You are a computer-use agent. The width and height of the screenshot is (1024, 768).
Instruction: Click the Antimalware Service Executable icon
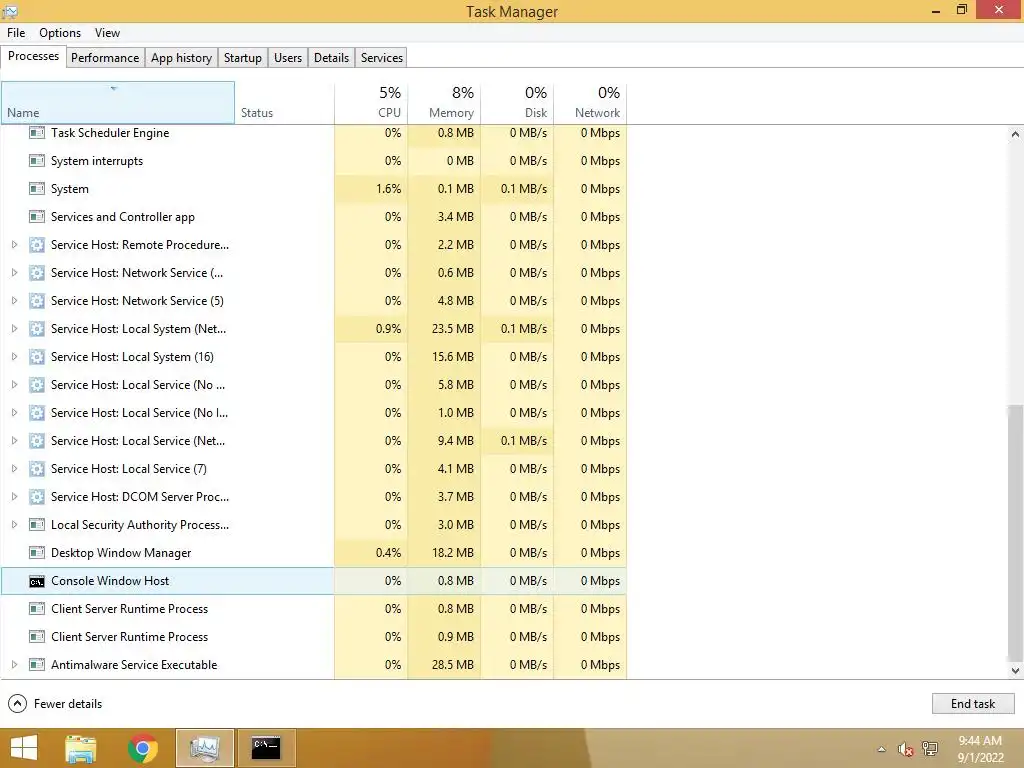pyautogui.click(x=37, y=665)
